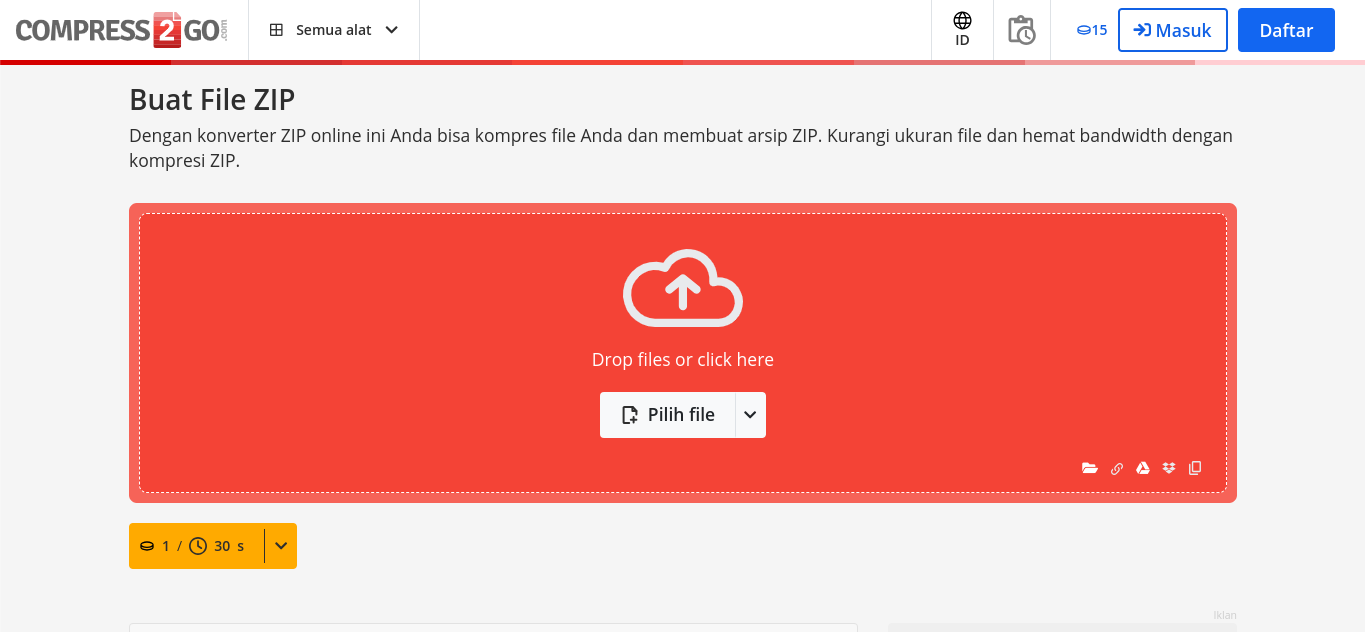The width and height of the screenshot is (1365, 632).
Task: Expand the yellow credits and time panel
Action: point(281,546)
